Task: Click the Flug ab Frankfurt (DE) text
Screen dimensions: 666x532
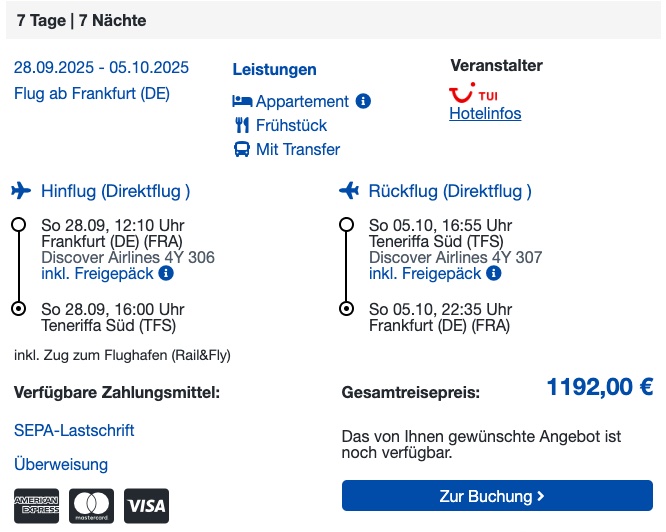Action: point(92,93)
